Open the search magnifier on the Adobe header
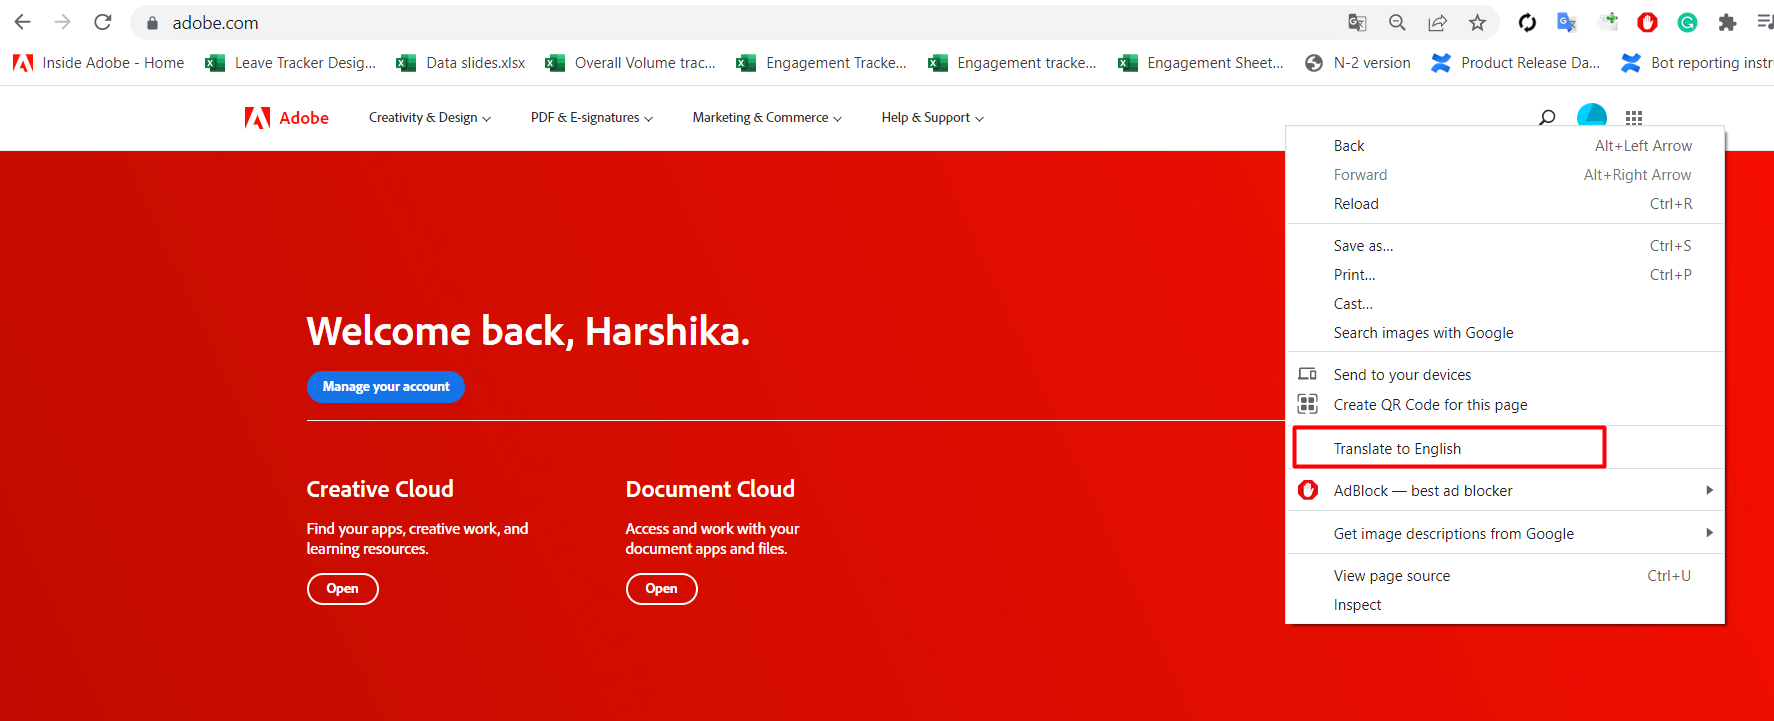 [1547, 118]
